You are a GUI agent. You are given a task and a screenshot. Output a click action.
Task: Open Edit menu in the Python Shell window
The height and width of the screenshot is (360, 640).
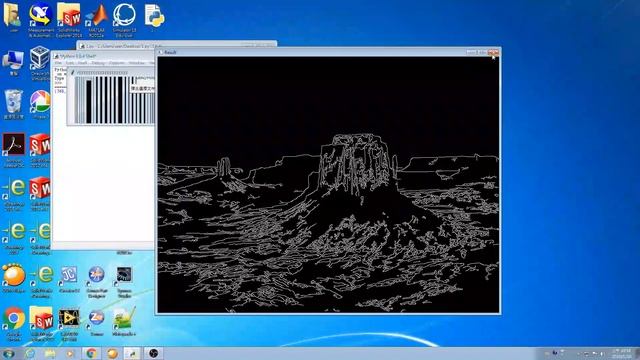coord(70,63)
